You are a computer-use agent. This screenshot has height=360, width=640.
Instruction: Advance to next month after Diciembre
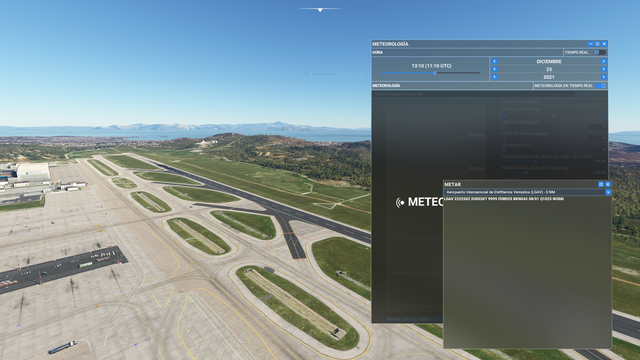tap(603, 61)
